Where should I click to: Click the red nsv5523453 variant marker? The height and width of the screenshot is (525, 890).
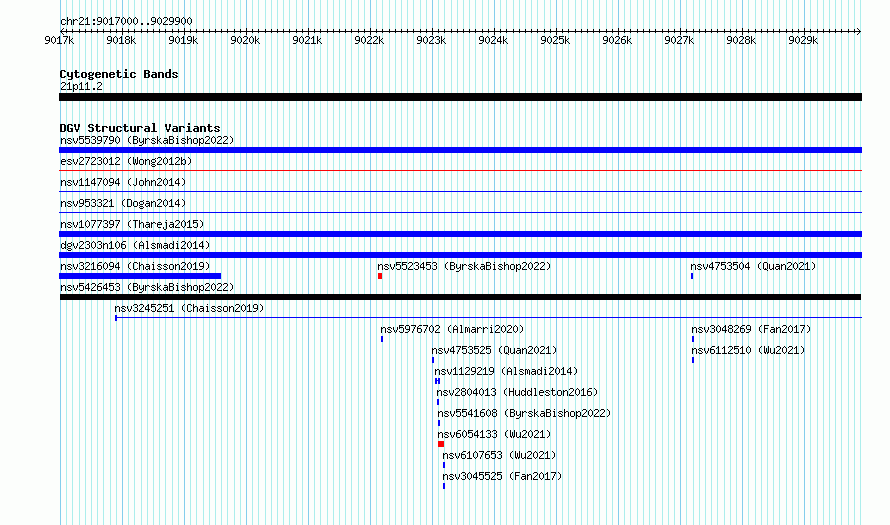380,276
